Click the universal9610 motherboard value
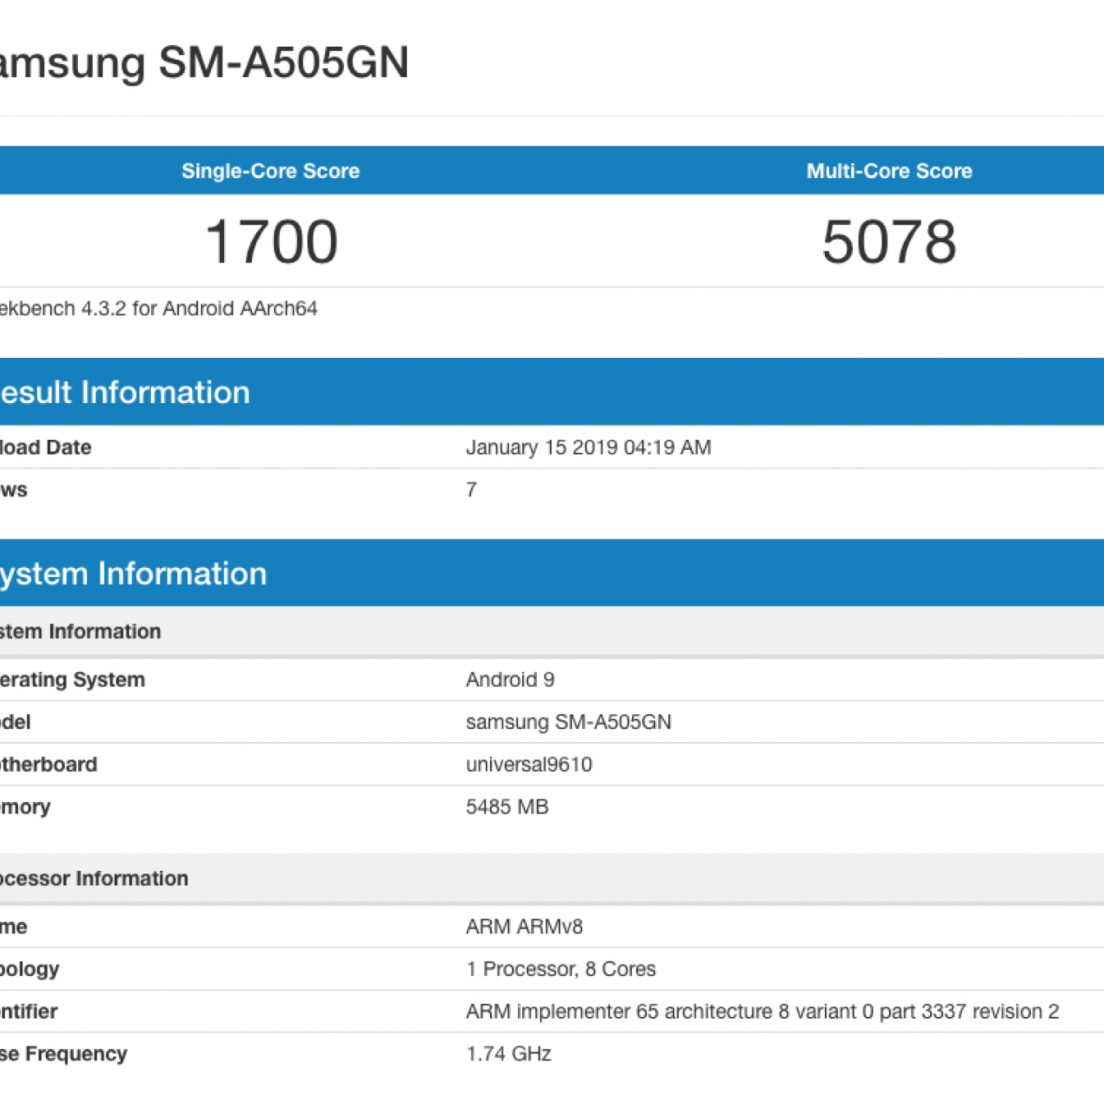1104x1104 pixels. coord(529,765)
